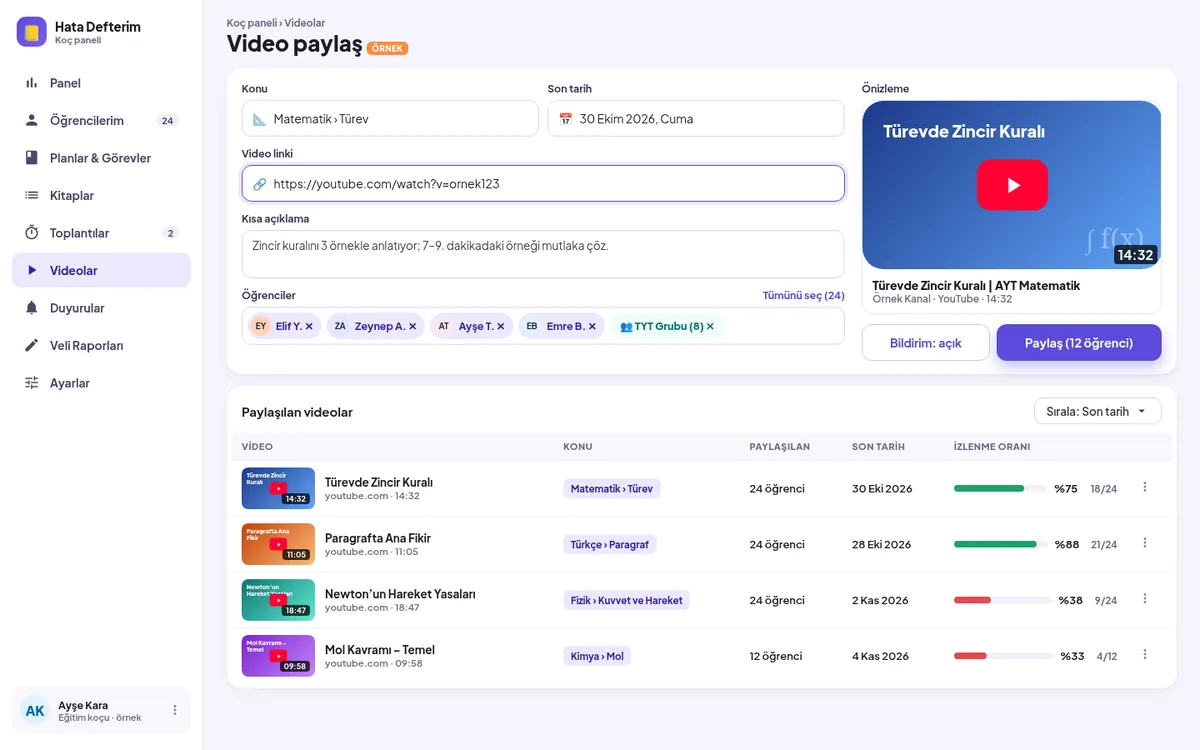The image size is (1200, 750).
Task: Open the Konu selector Matematik › Türev
Action: pos(390,119)
